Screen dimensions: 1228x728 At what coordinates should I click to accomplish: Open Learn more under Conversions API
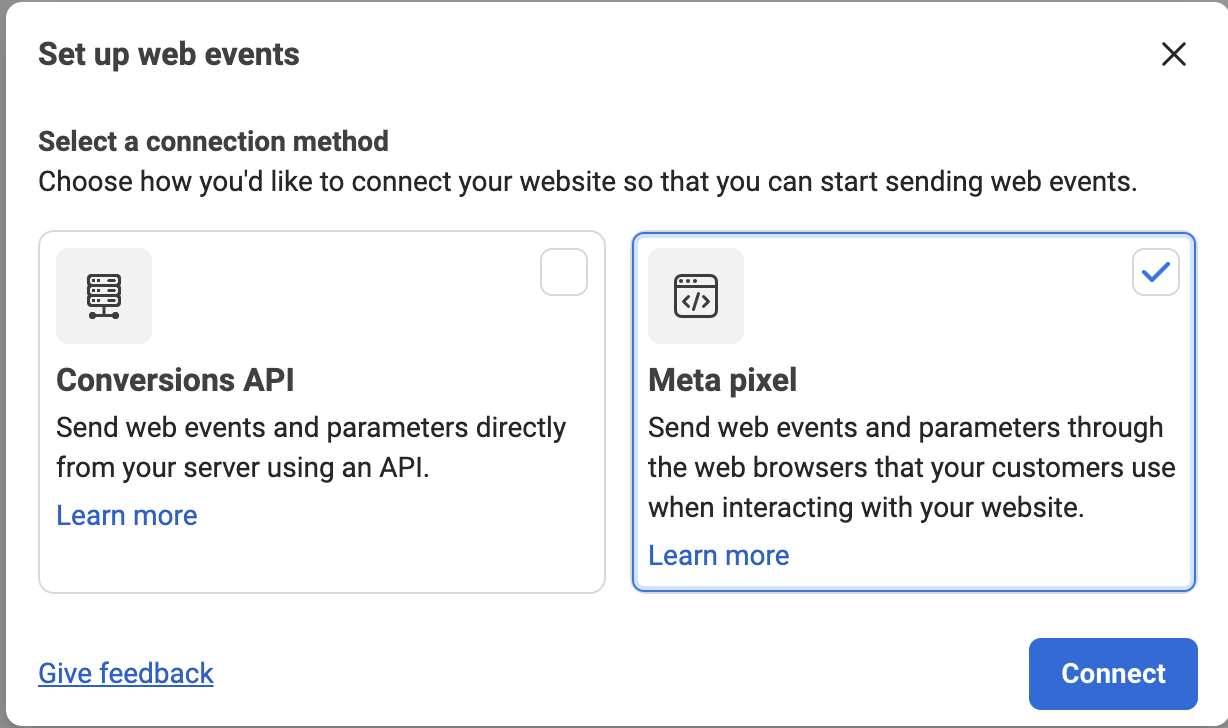coord(127,516)
